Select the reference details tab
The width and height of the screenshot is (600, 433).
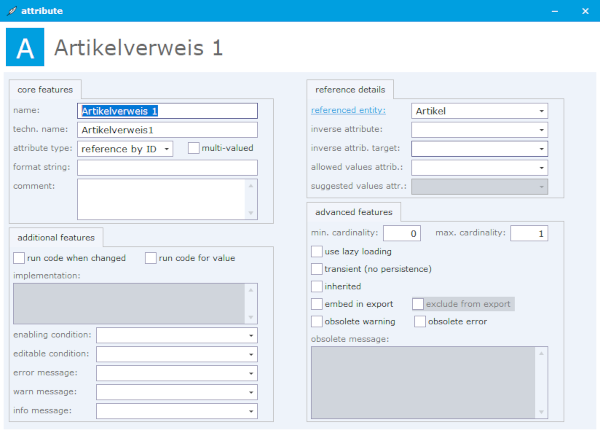(350, 90)
